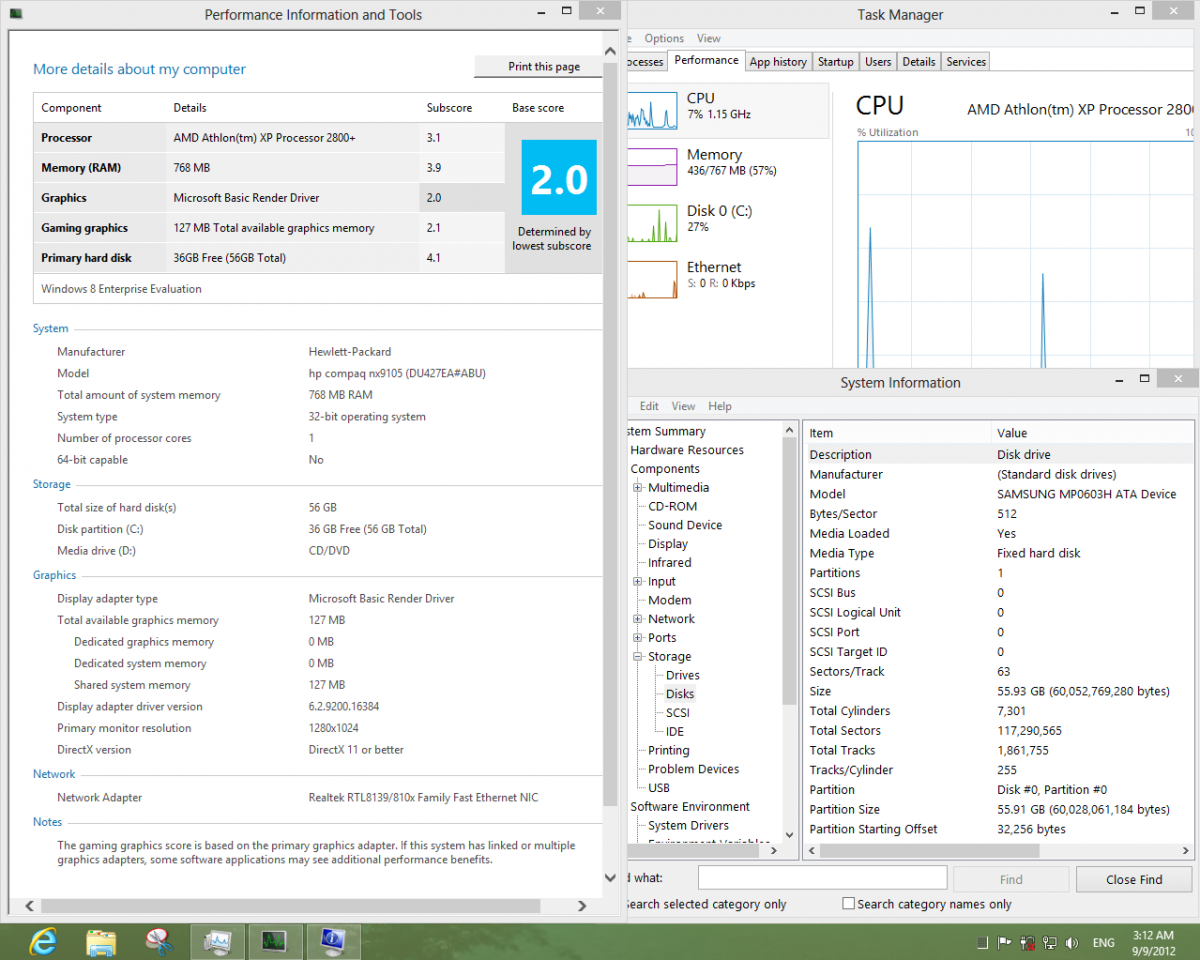Select Drives under Storage in tree
This screenshot has height=960, width=1200.
pyautogui.click(x=682, y=676)
